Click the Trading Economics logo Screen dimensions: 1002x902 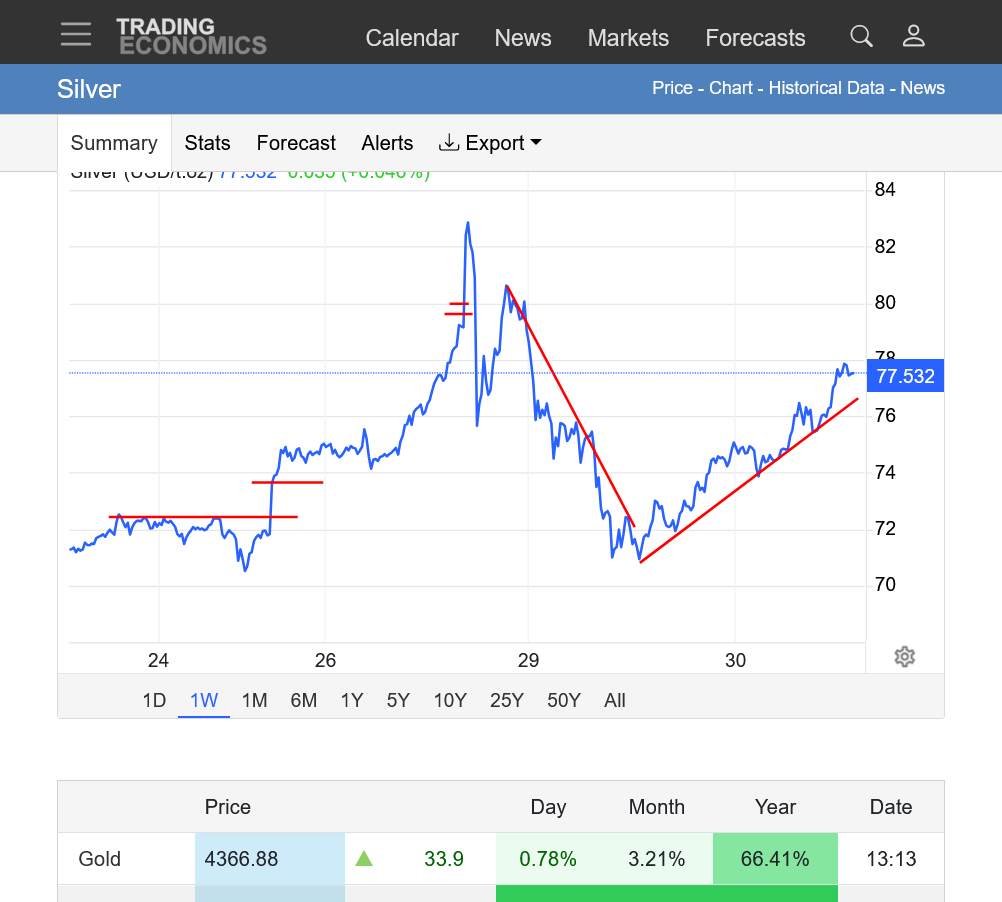tap(191, 36)
